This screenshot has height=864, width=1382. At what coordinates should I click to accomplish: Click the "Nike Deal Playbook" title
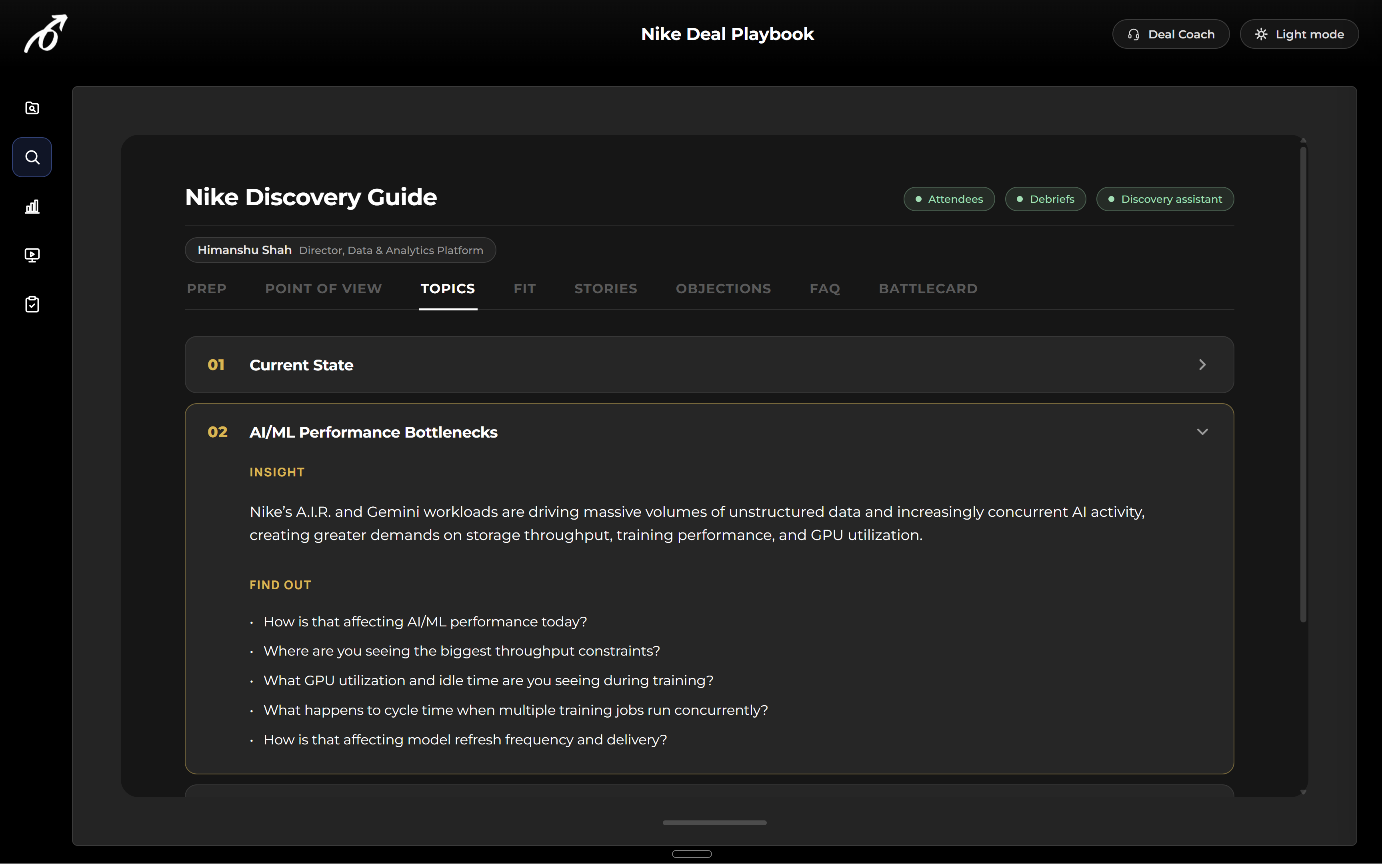[728, 34]
